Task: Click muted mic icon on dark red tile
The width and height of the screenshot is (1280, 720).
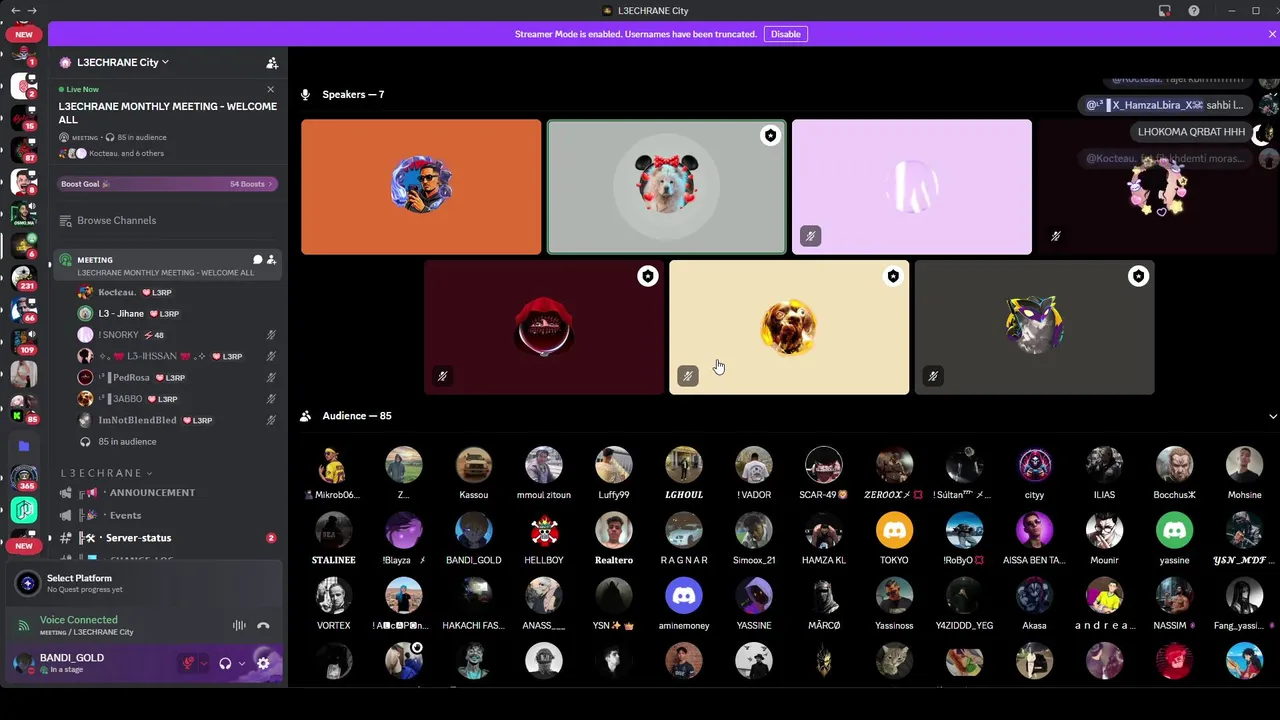Action: [x=442, y=376]
